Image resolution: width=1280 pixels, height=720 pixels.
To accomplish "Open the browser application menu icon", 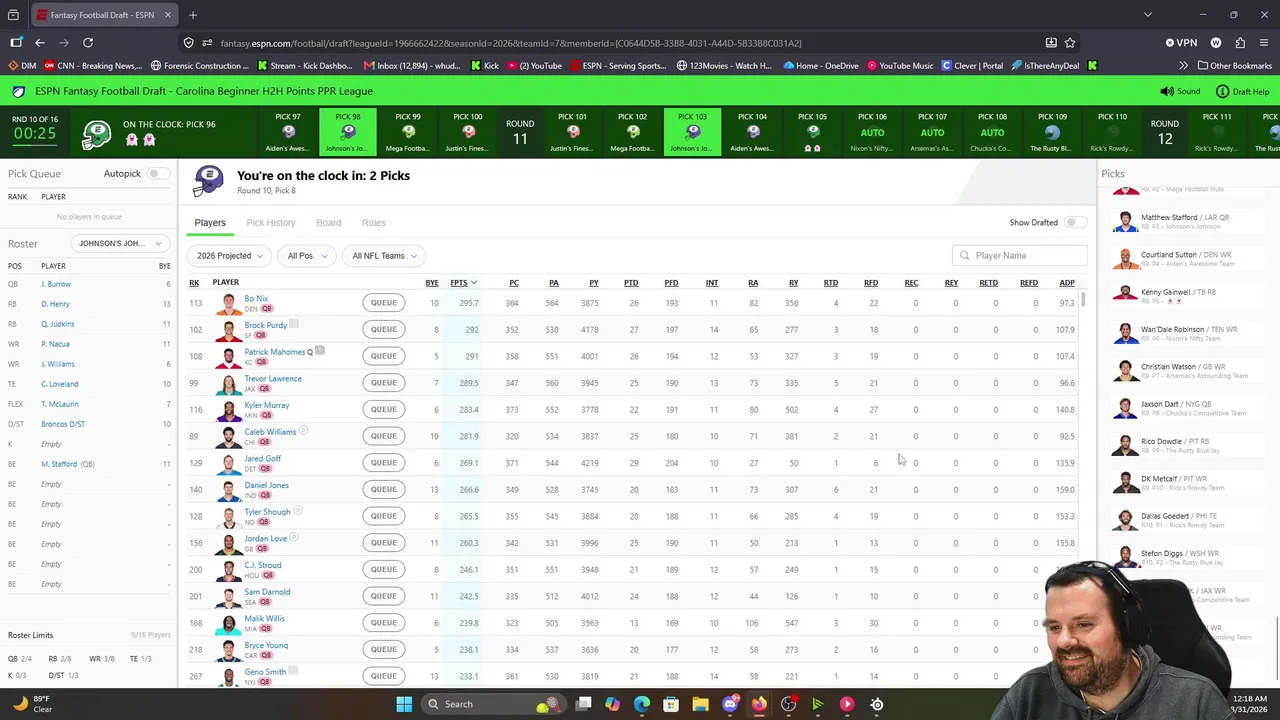I will pos(1263,43).
